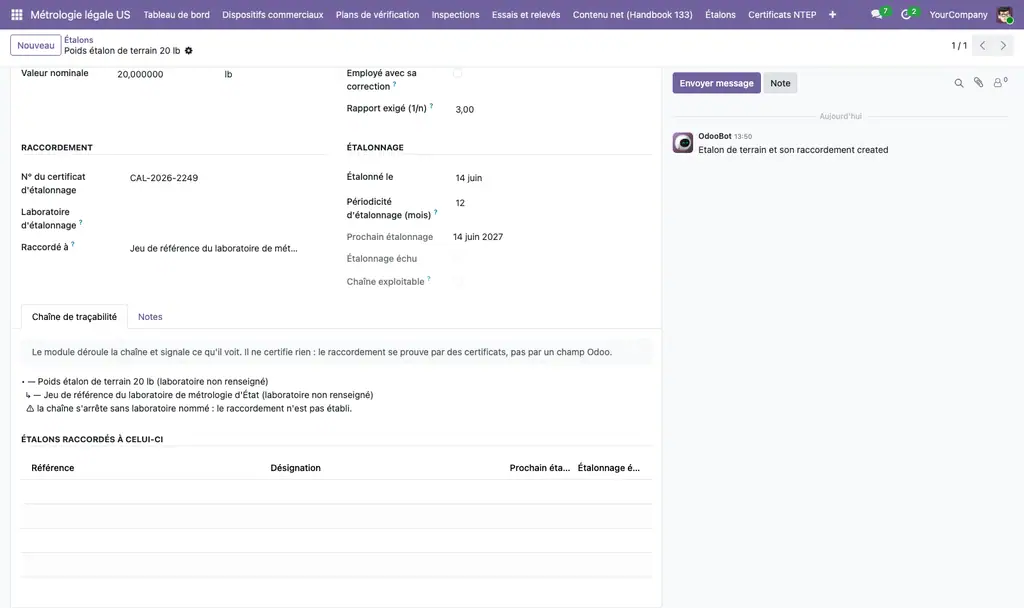Go to the next record arrow
Screen dimensions: 1024x608
click(x=1003, y=46)
